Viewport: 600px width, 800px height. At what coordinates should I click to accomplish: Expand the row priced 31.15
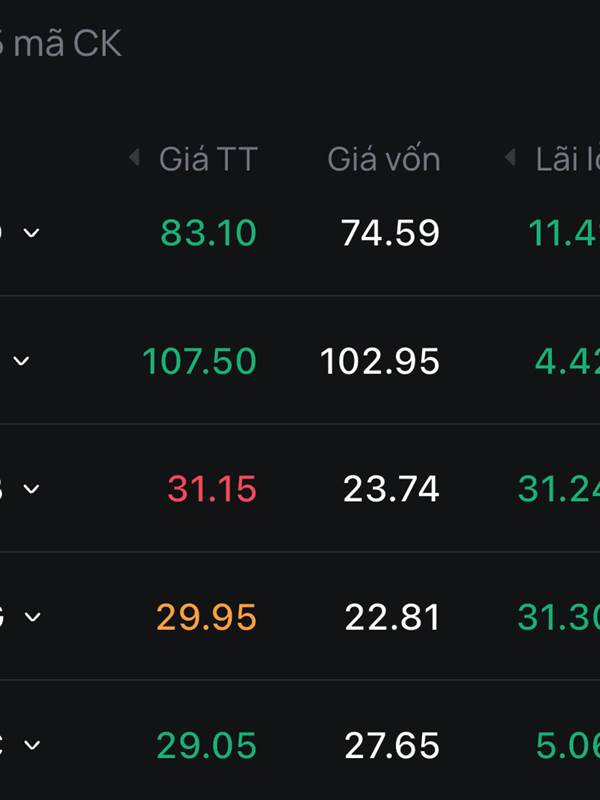tap(31, 489)
